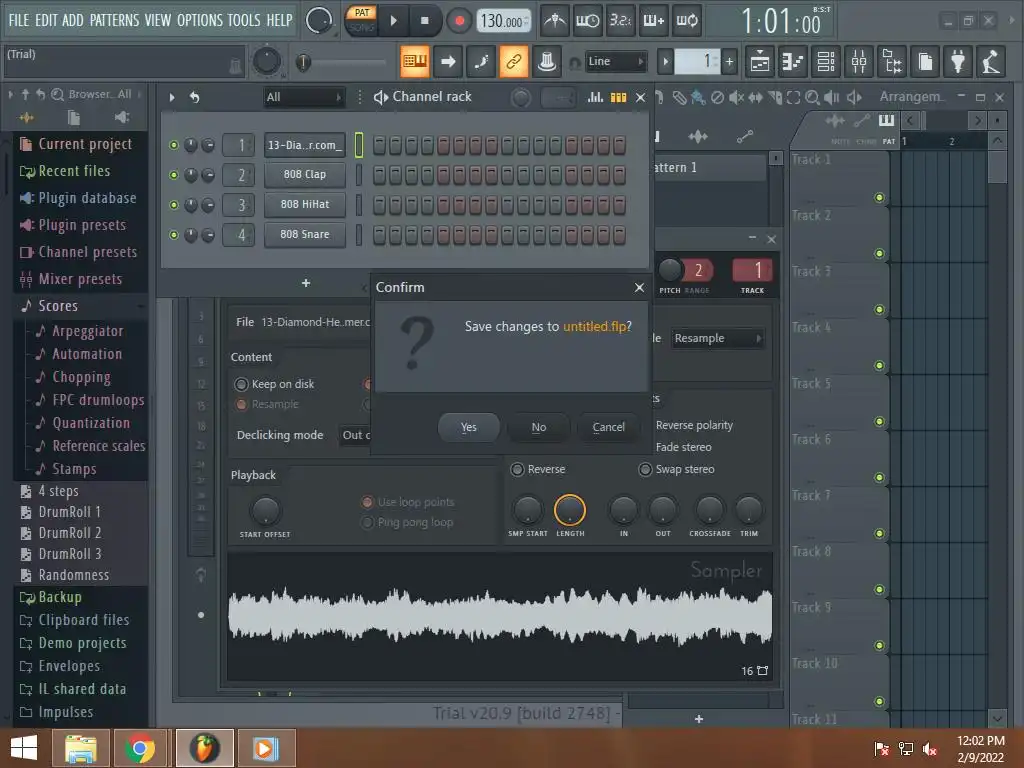Click the stamp tool icon in toolbar

coord(547,61)
